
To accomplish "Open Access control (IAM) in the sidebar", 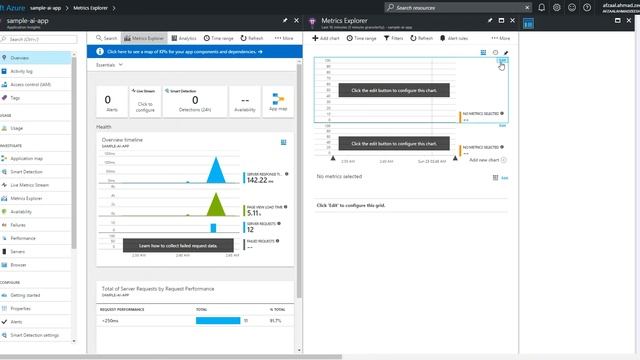I will (x=36, y=84).
